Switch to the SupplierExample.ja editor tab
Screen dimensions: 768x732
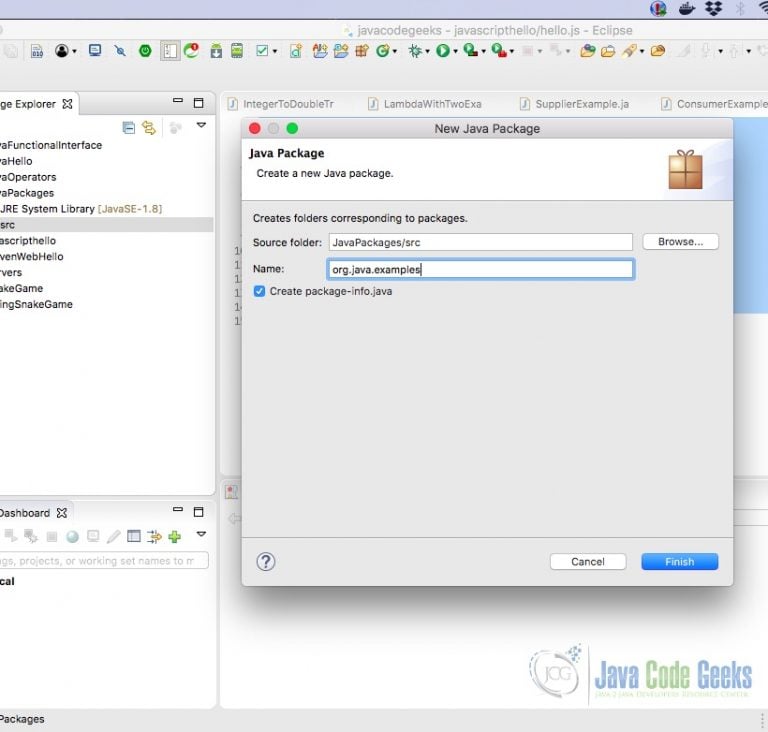click(574, 104)
